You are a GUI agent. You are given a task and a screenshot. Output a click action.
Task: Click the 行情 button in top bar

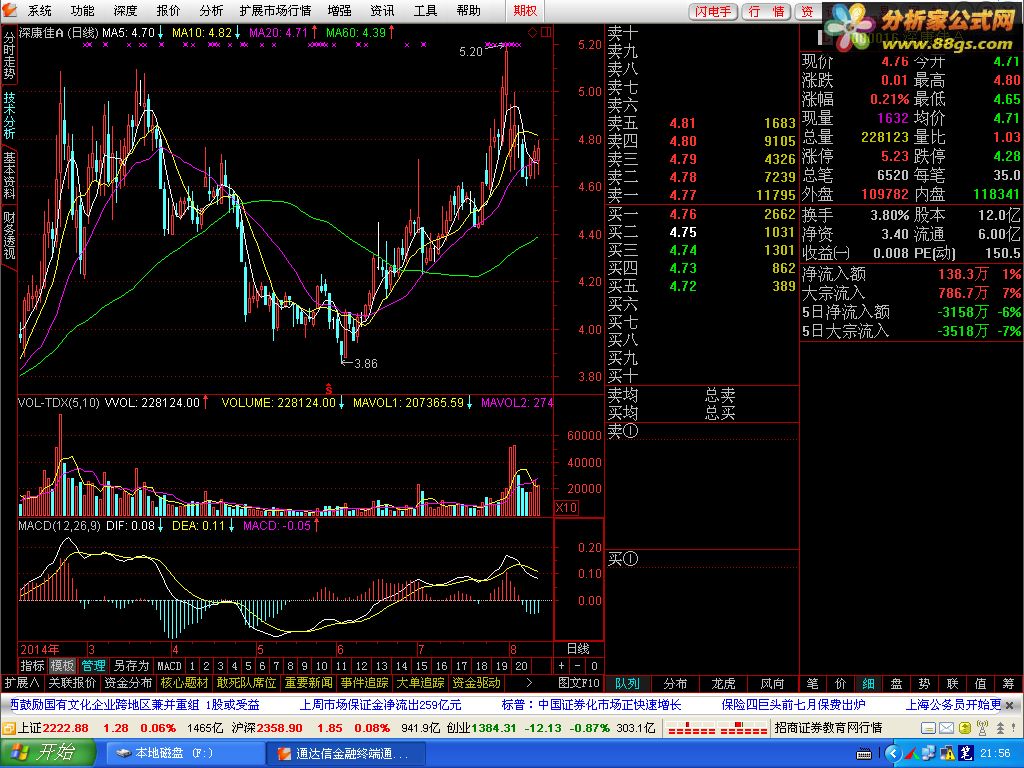(x=767, y=11)
